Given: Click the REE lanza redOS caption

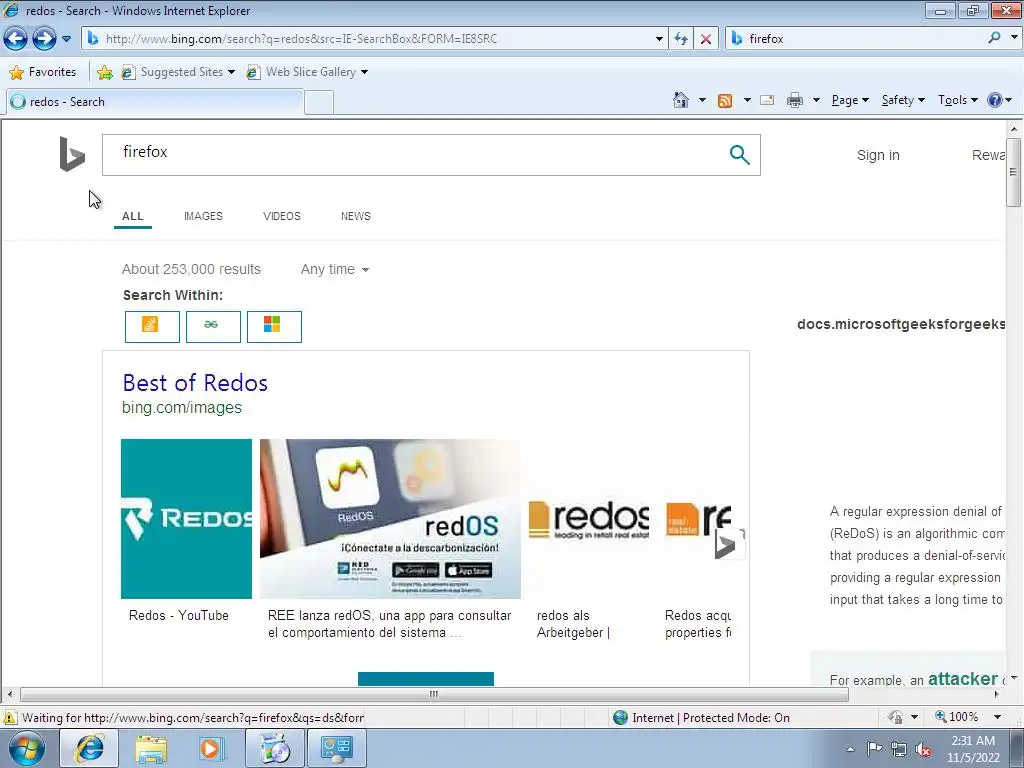Looking at the screenshot, I should [389, 624].
